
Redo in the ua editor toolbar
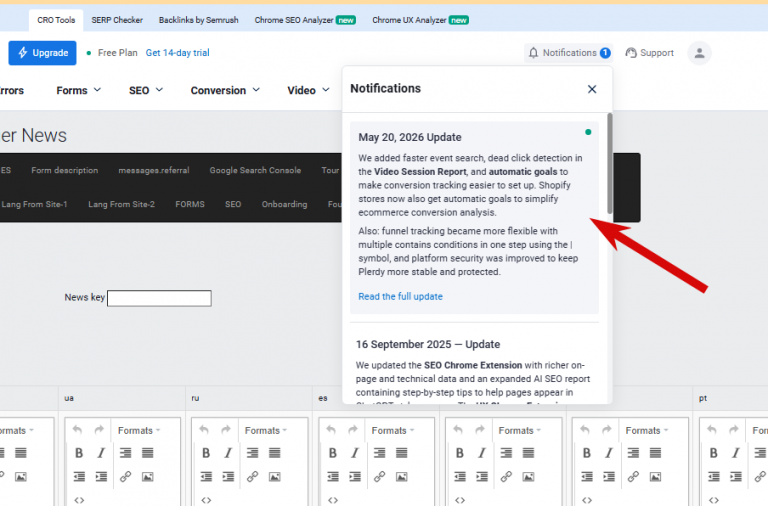coord(99,430)
